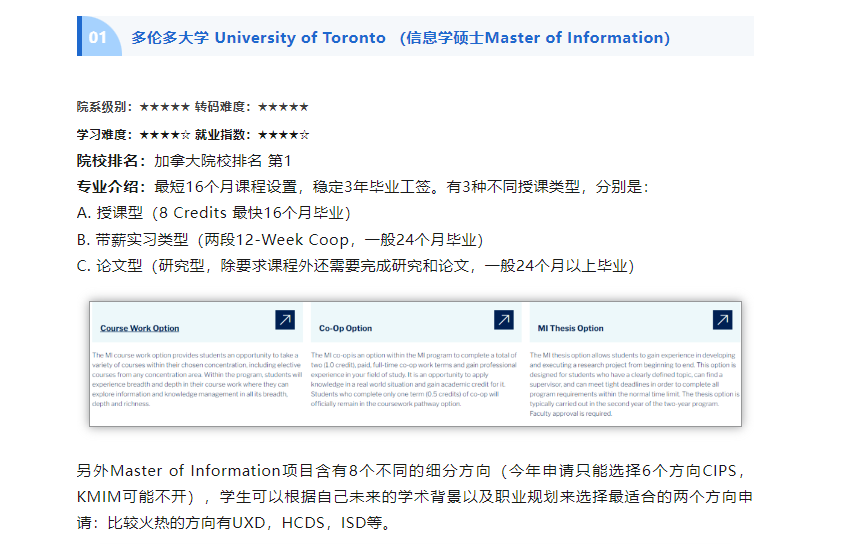Click the University of Toronto title heading

click(400, 38)
